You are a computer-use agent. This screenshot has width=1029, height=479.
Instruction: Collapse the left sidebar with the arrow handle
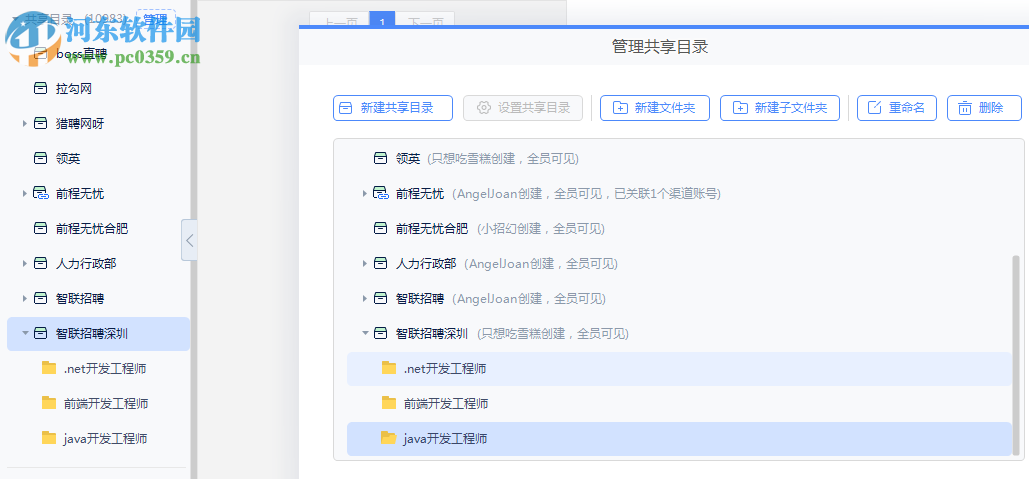click(190, 240)
